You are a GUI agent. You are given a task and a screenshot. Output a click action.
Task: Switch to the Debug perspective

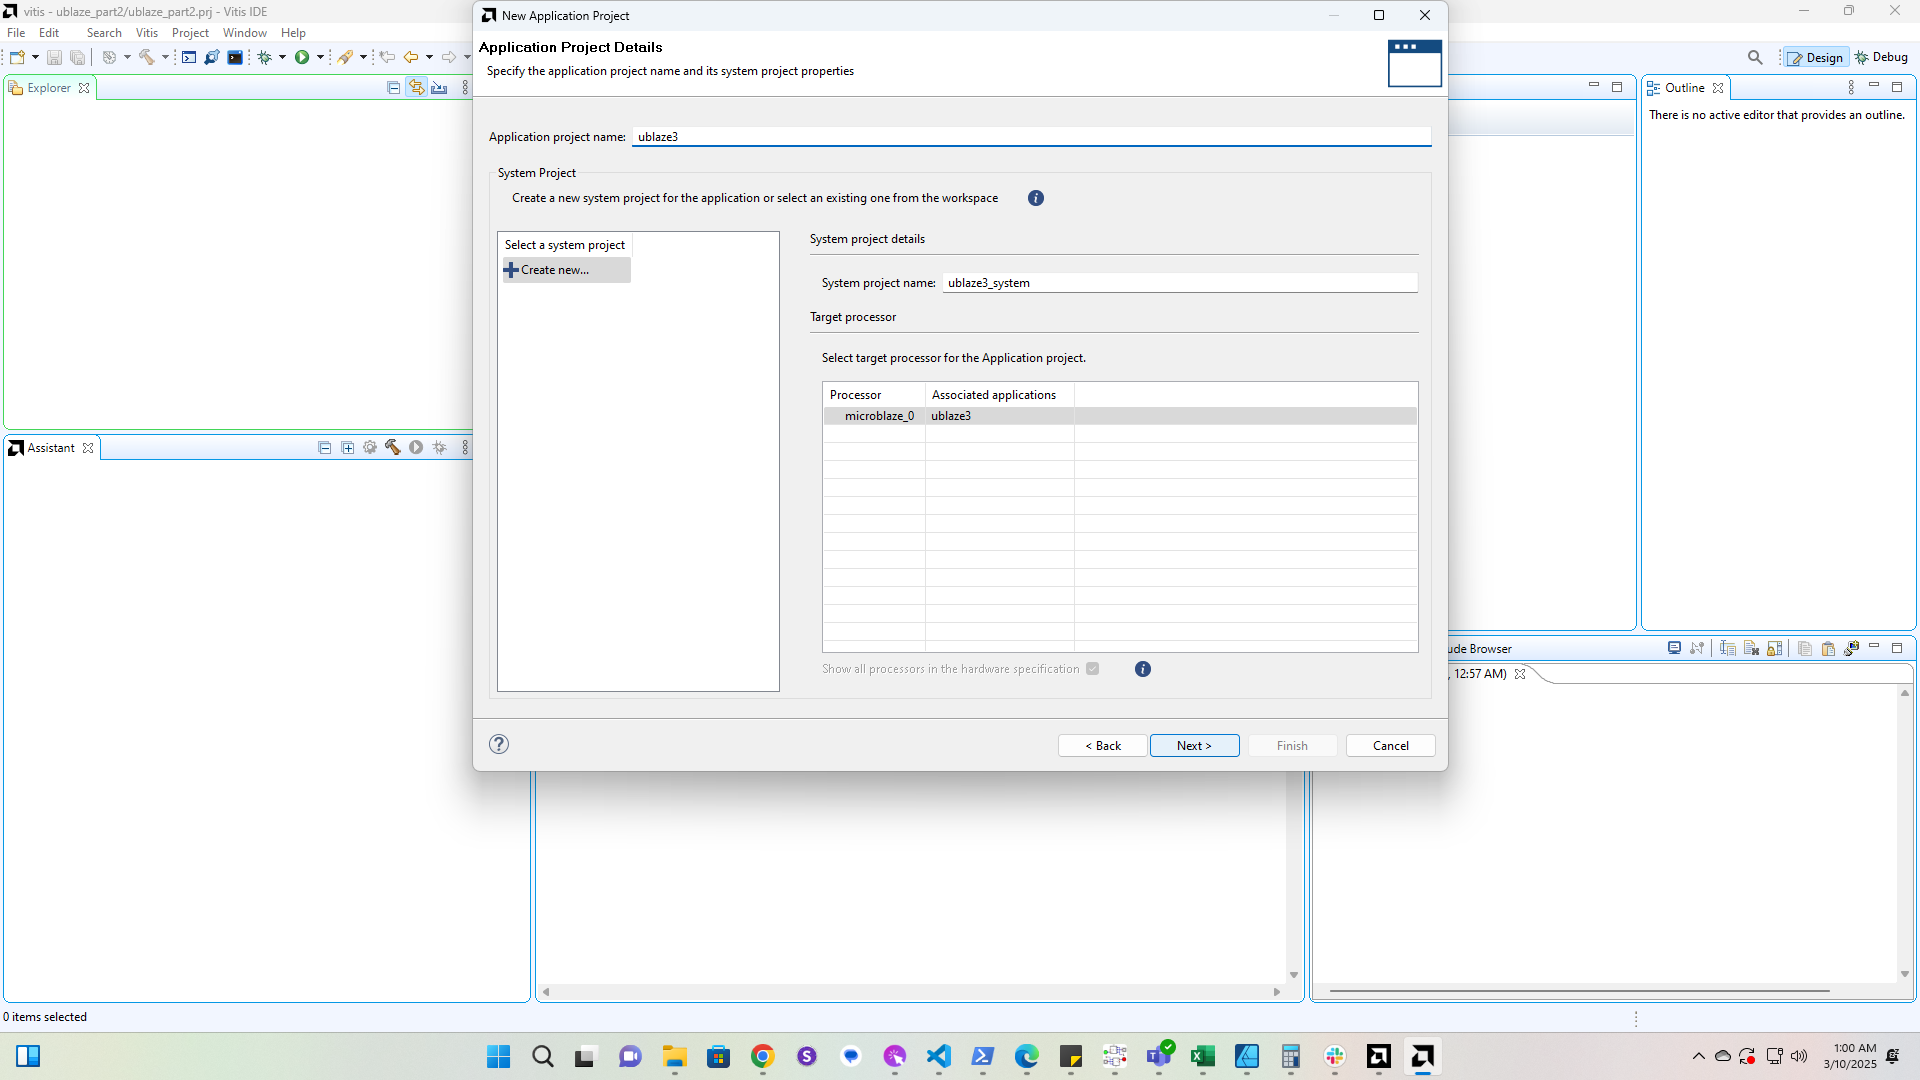pos(1882,58)
